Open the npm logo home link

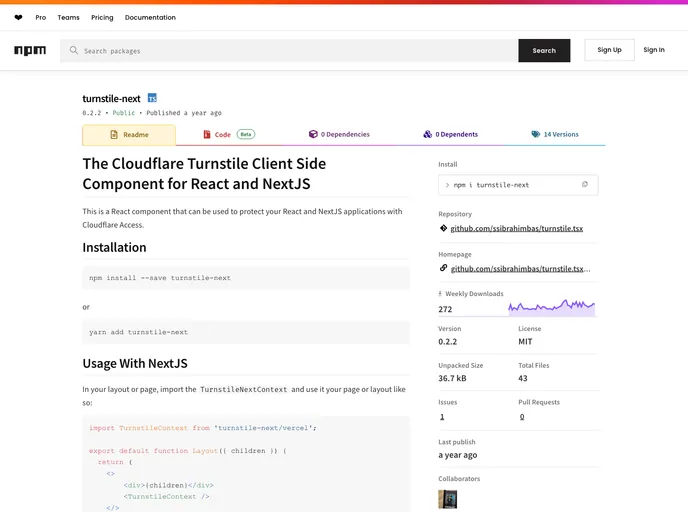click(30, 50)
